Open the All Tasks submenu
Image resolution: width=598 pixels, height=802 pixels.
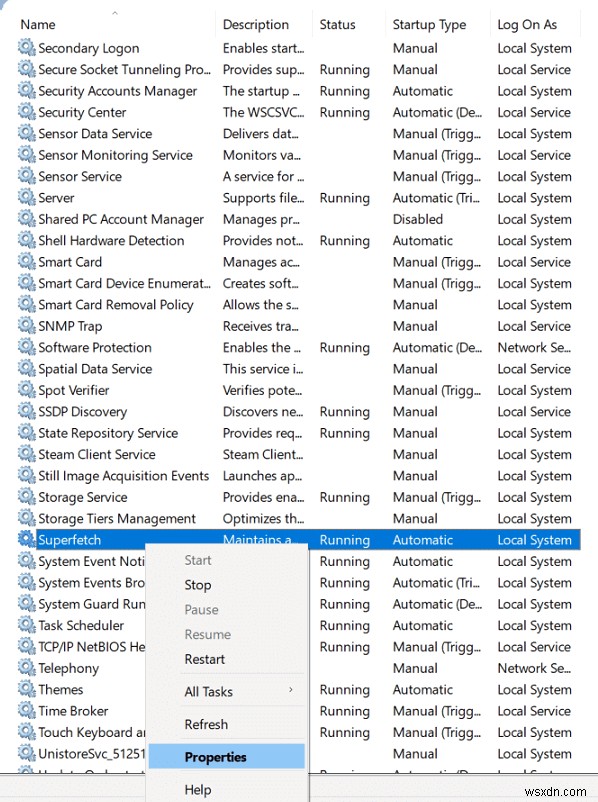[228, 692]
